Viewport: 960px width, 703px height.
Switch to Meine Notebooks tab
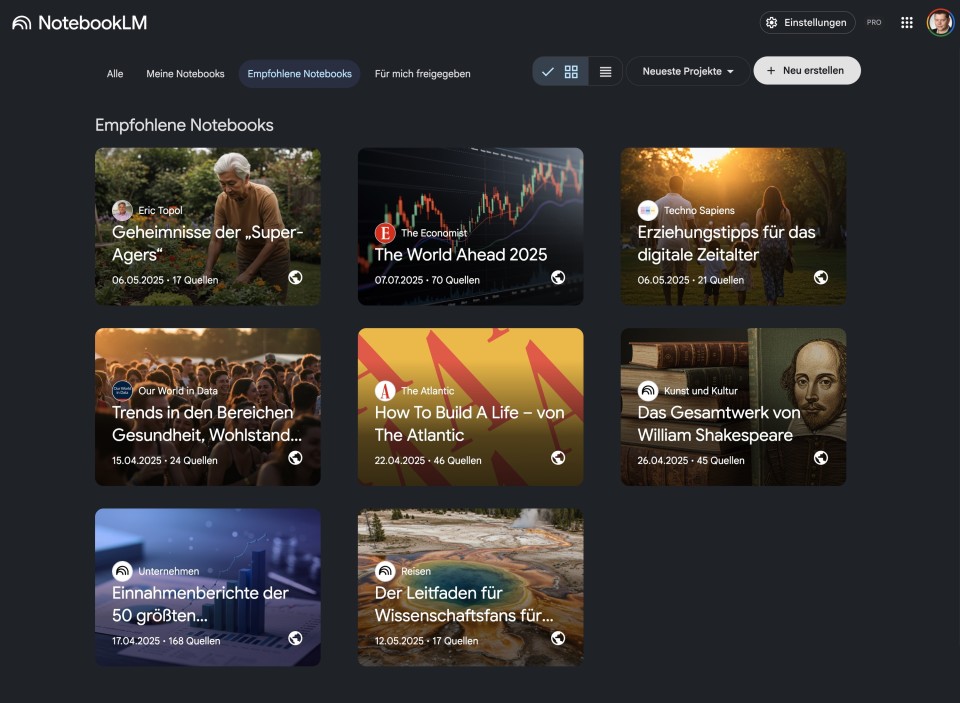pos(185,74)
